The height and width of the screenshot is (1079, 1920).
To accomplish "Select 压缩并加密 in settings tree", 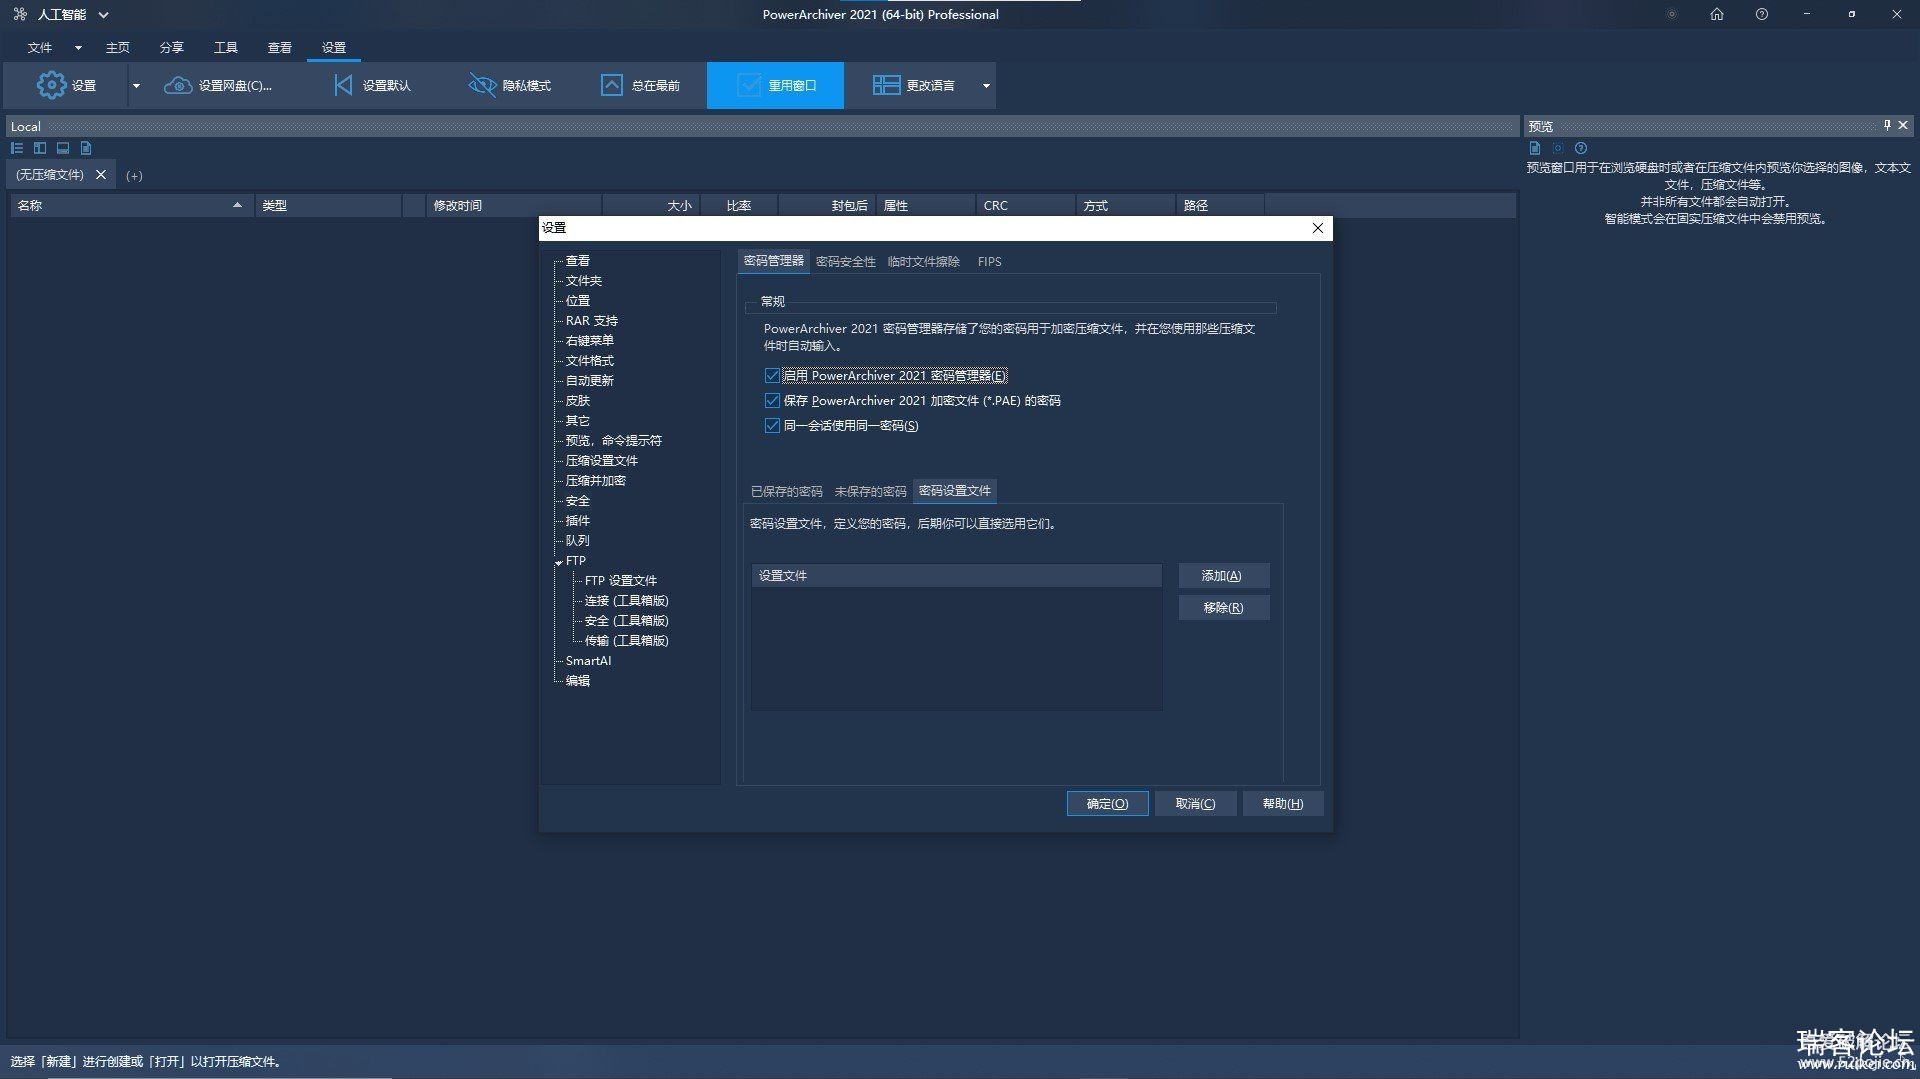I will [596, 481].
